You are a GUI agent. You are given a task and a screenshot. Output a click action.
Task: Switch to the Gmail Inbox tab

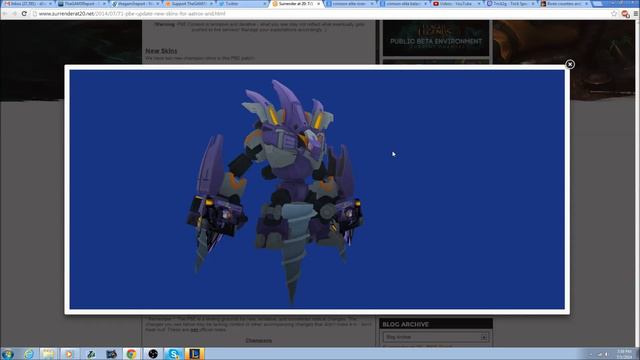[x=27, y=4]
